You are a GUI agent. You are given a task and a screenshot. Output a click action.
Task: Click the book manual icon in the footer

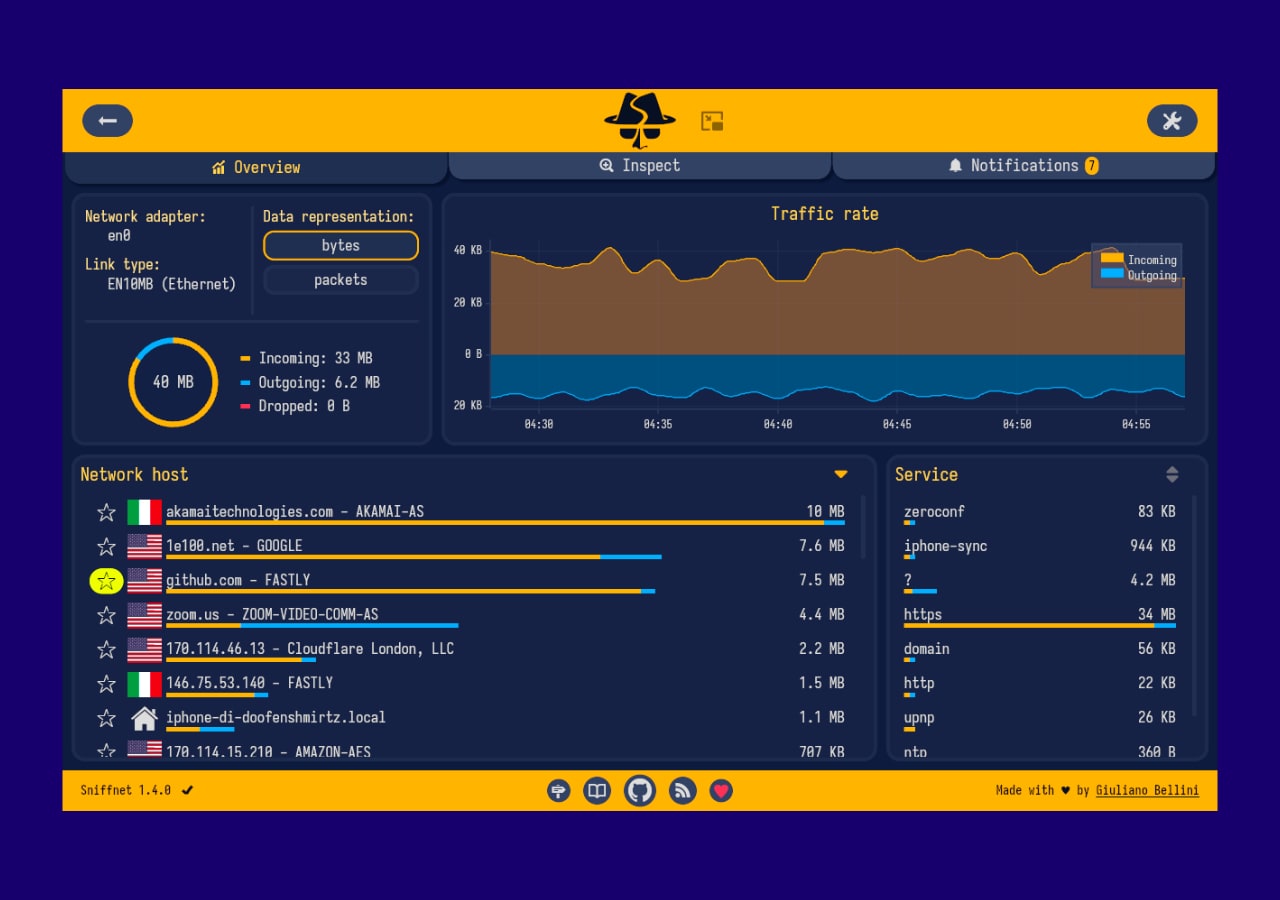point(597,790)
